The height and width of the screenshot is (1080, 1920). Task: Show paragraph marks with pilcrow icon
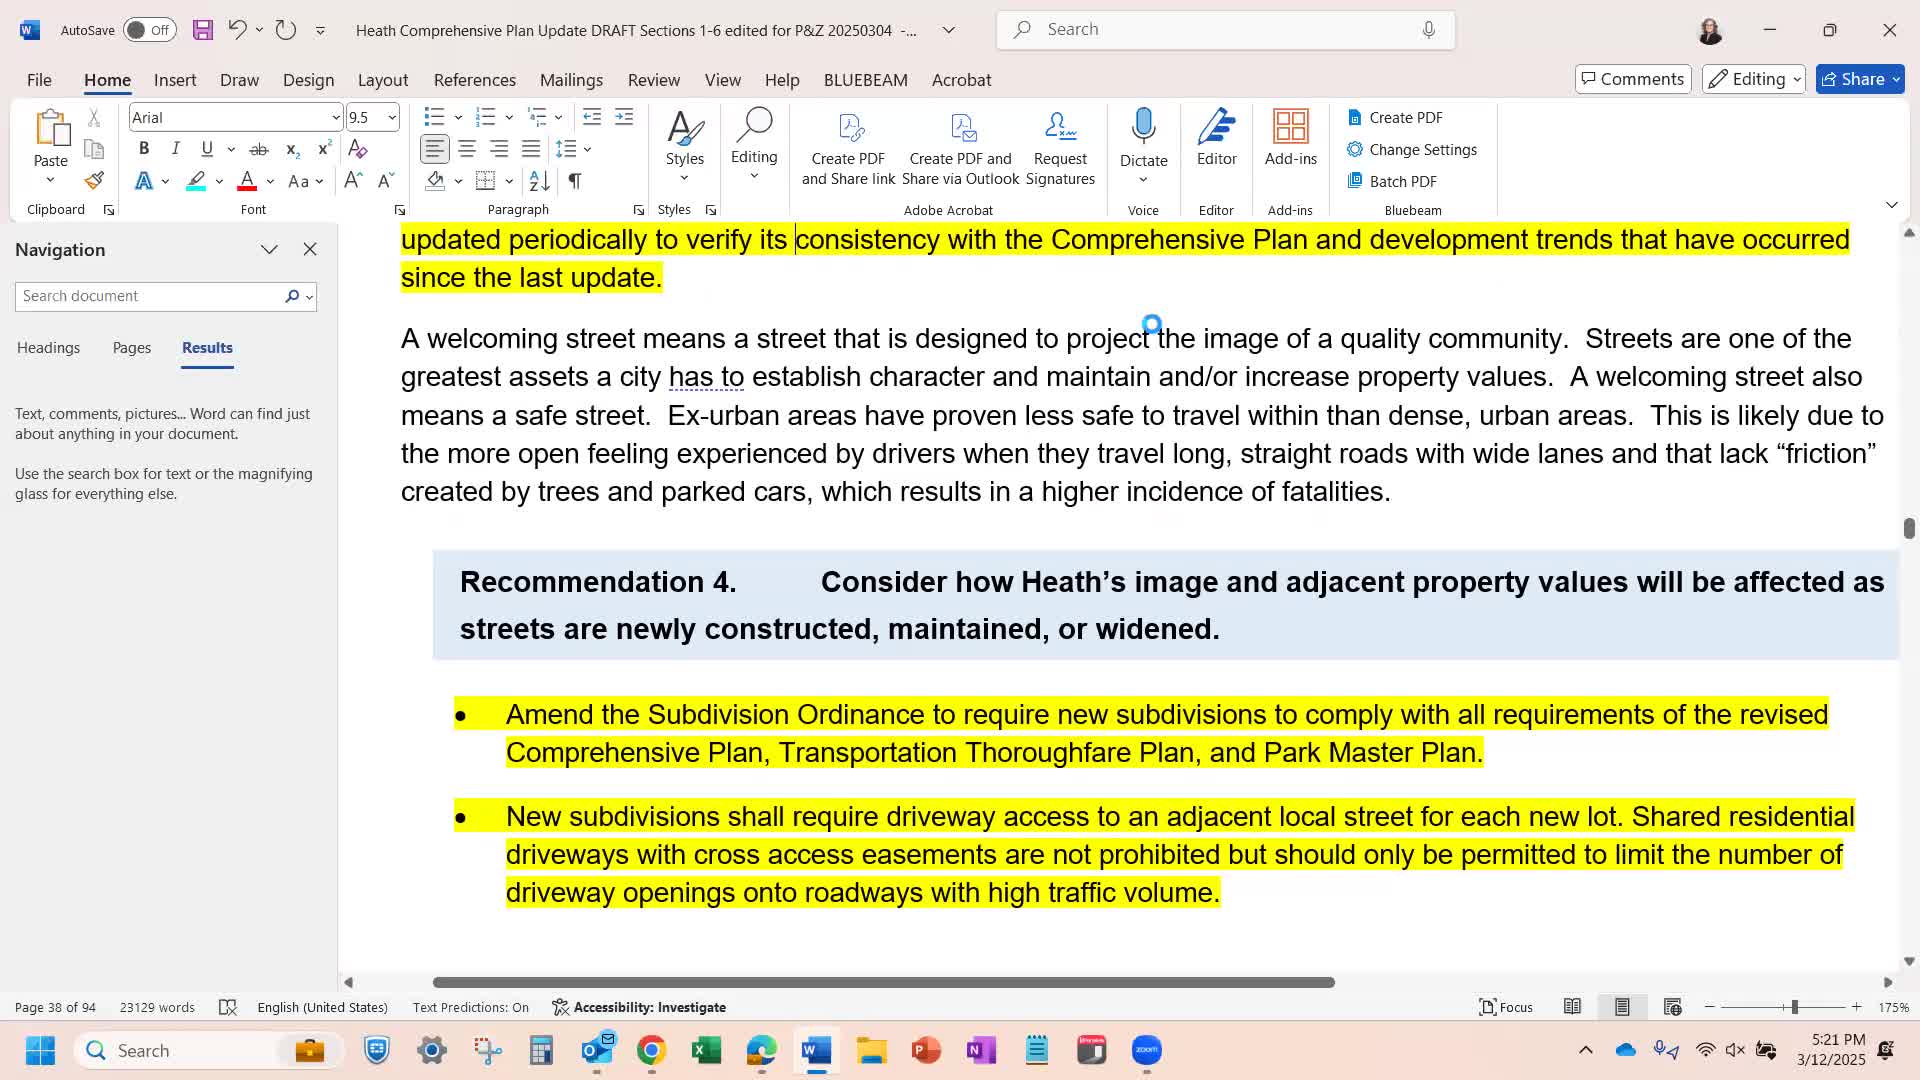click(x=575, y=181)
